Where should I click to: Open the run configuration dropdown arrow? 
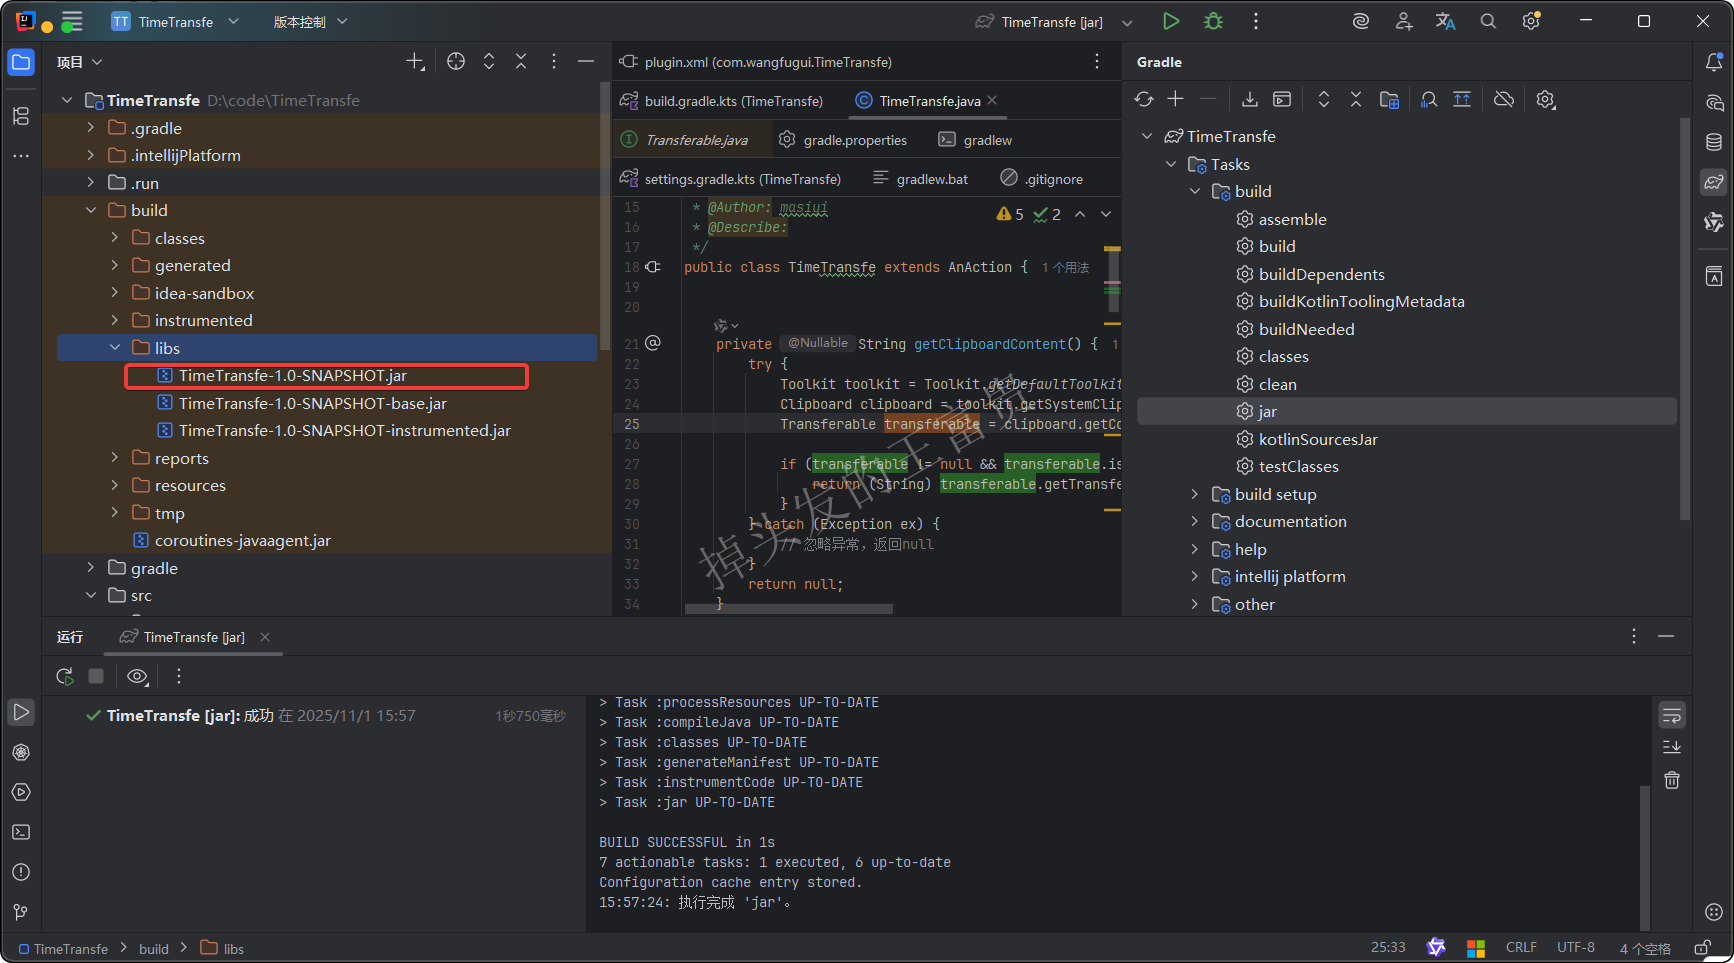tap(1127, 22)
